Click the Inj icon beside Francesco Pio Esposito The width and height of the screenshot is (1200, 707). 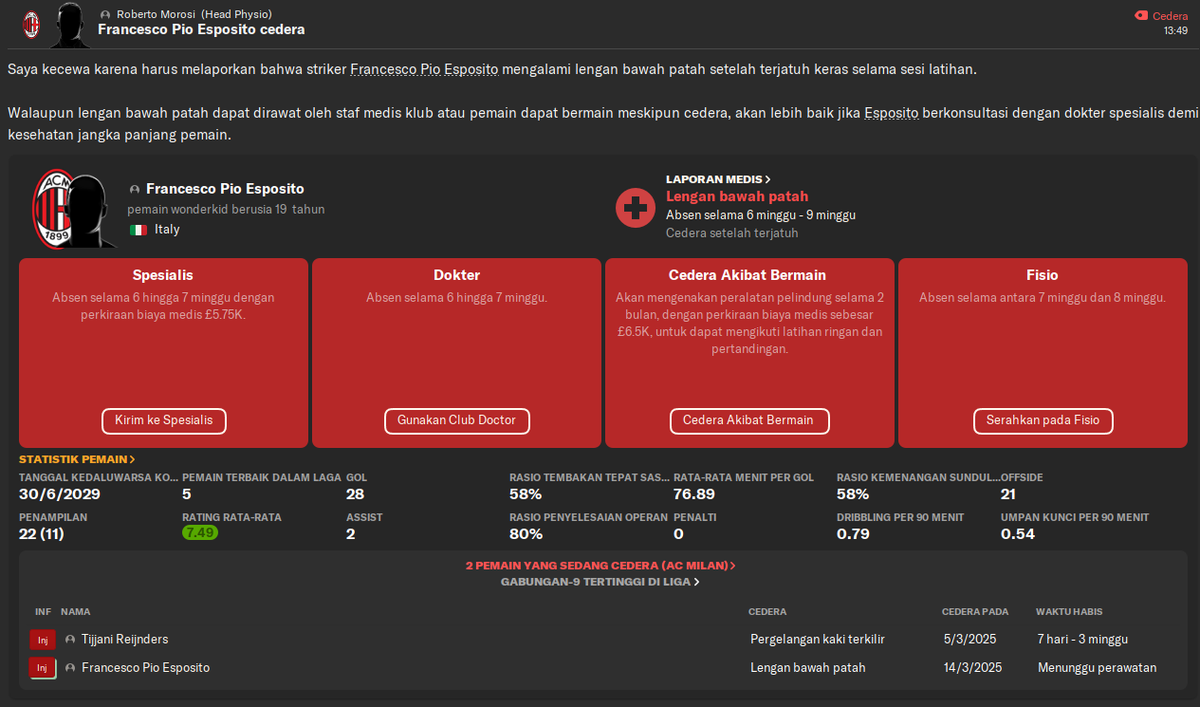tap(42, 667)
